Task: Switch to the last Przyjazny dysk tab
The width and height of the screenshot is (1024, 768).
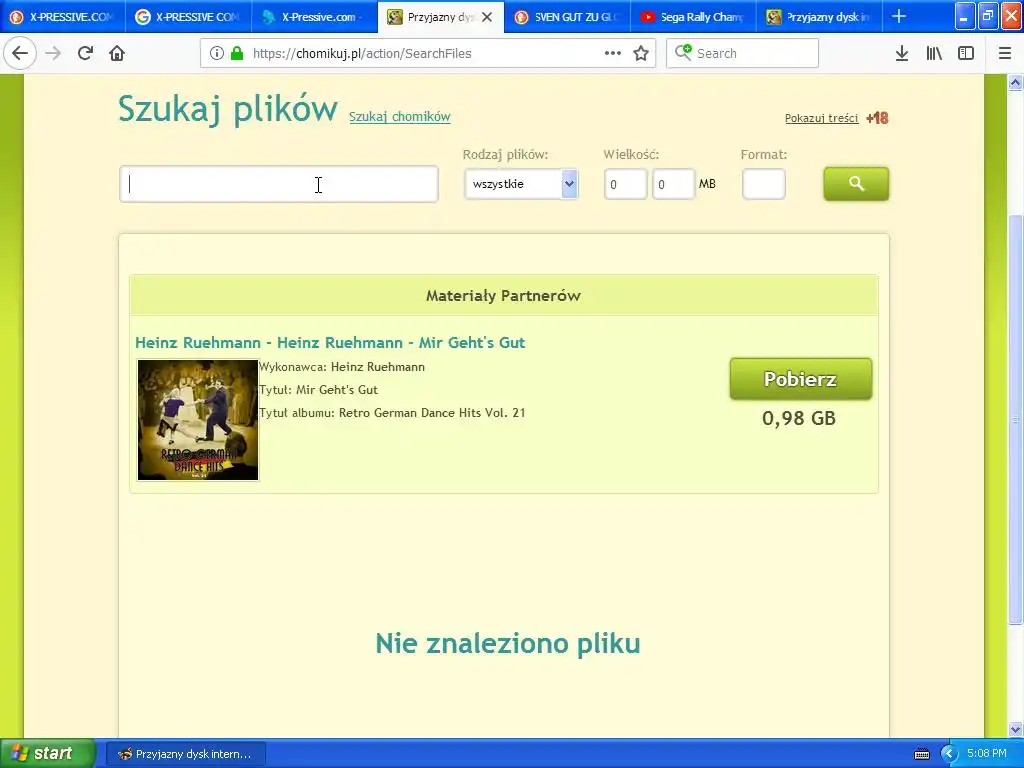Action: (819, 17)
